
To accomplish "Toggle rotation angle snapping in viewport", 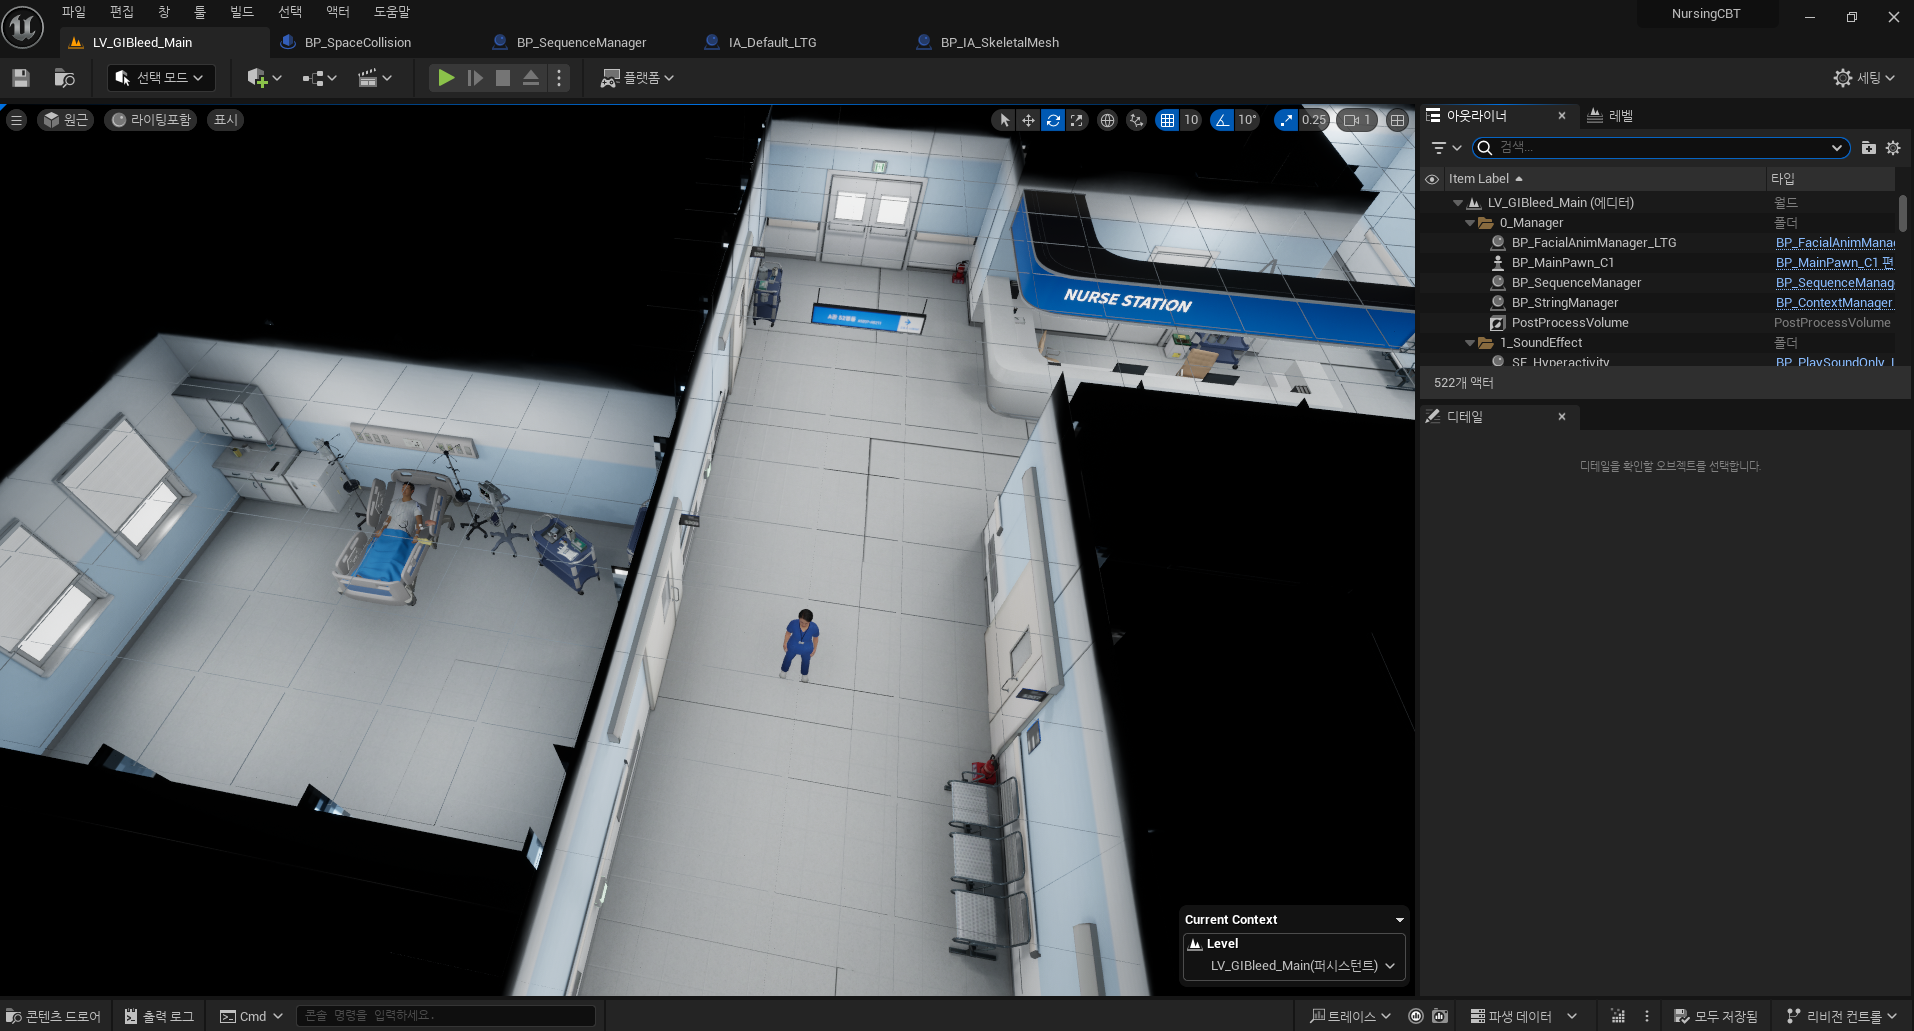I will (1222, 120).
